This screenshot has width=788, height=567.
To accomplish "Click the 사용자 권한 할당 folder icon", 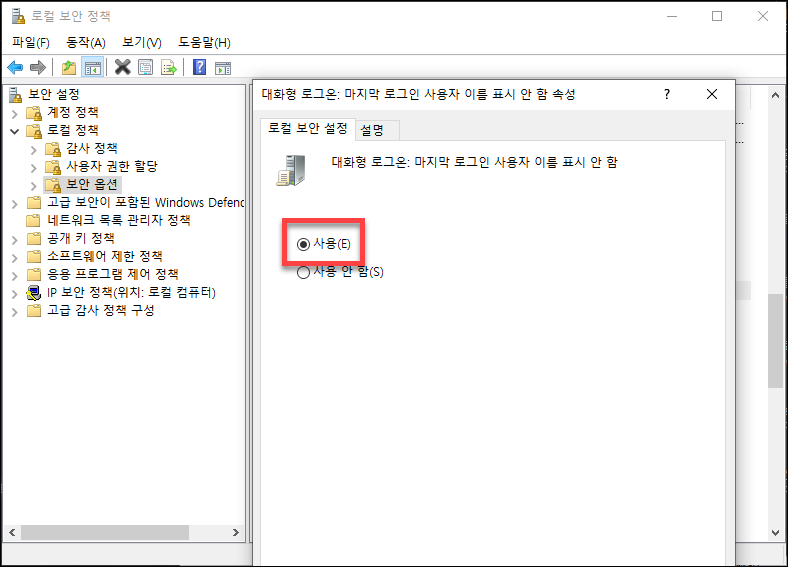I will pos(53,167).
